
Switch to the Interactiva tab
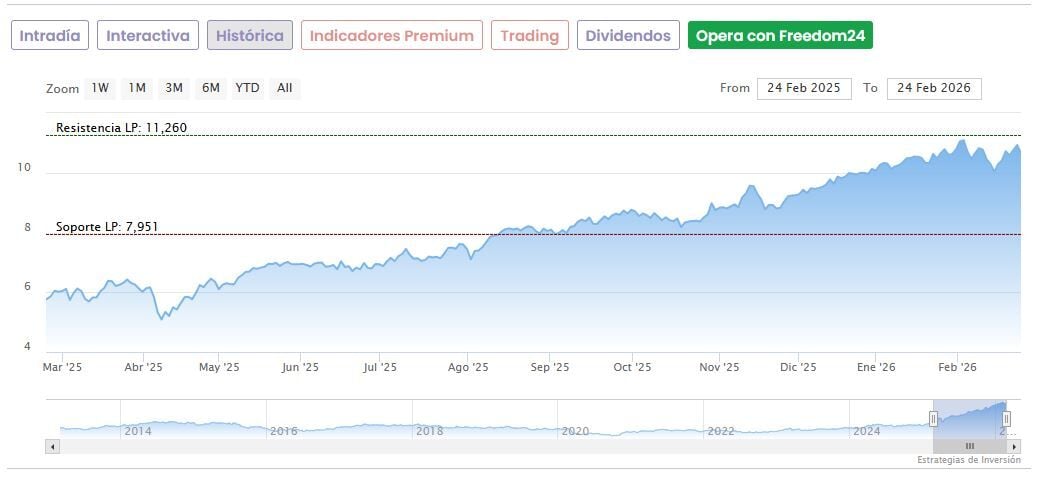(x=148, y=36)
